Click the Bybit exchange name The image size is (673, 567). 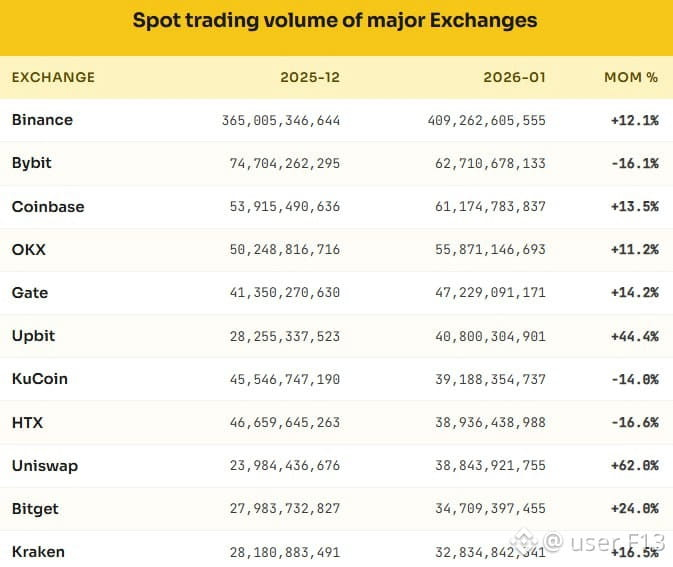coord(32,163)
